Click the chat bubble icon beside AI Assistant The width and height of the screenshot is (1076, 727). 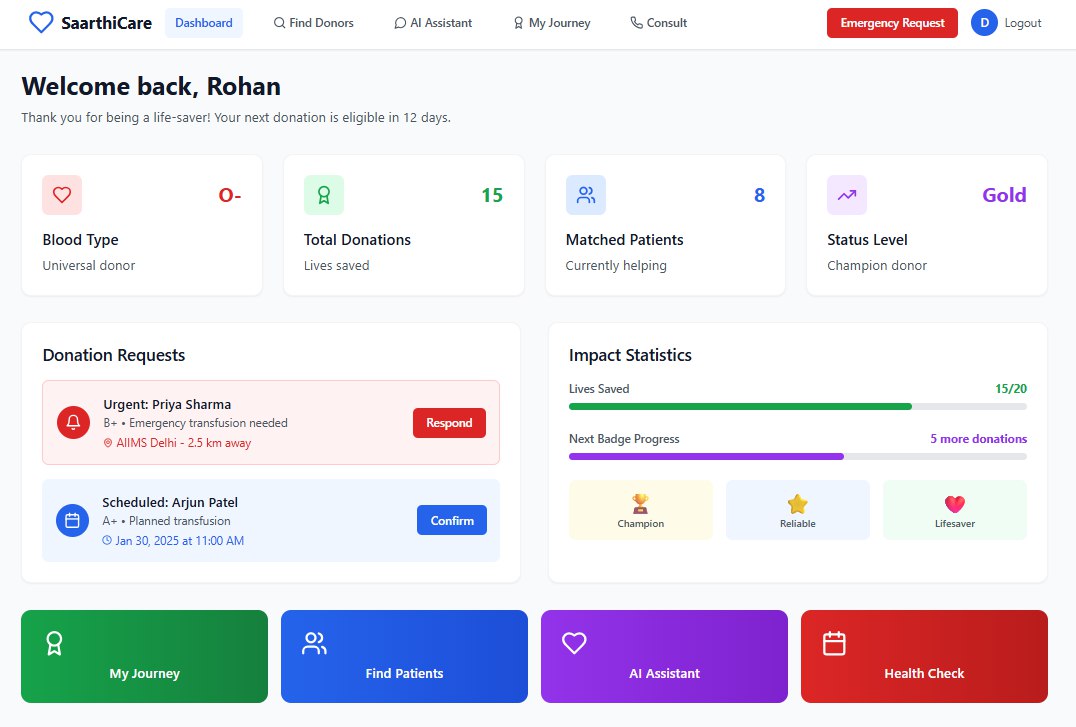pyautogui.click(x=400, y=23)
